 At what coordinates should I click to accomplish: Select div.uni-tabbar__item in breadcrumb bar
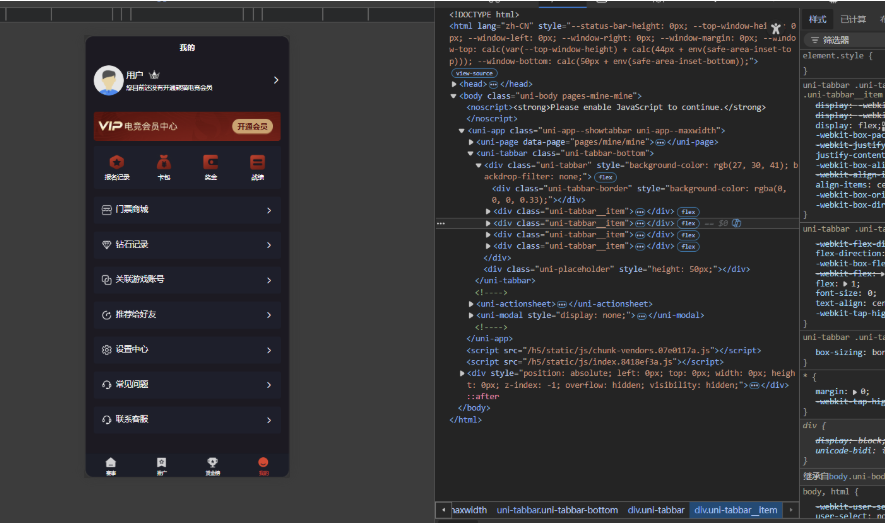click(736, 510)
